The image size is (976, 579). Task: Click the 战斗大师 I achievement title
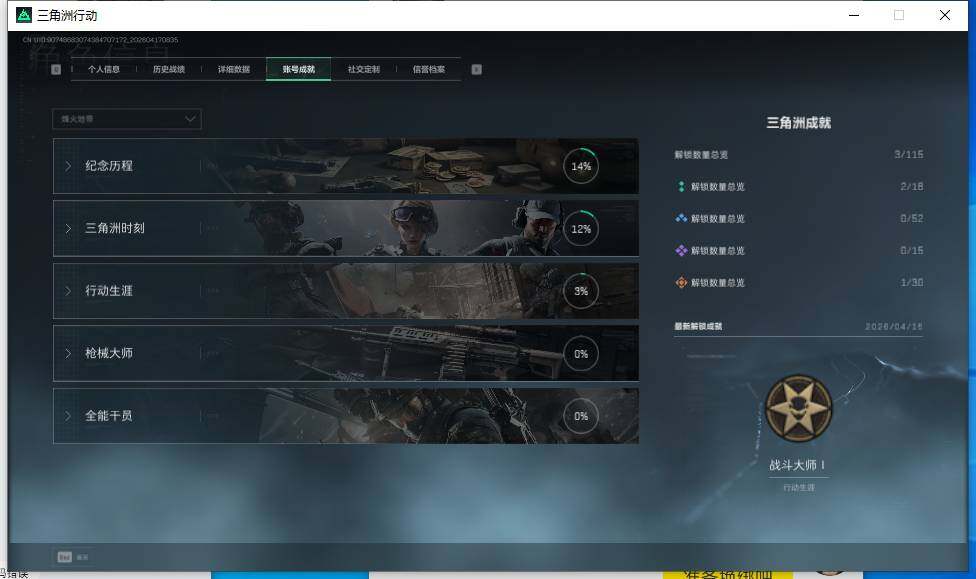click(797, 465)
